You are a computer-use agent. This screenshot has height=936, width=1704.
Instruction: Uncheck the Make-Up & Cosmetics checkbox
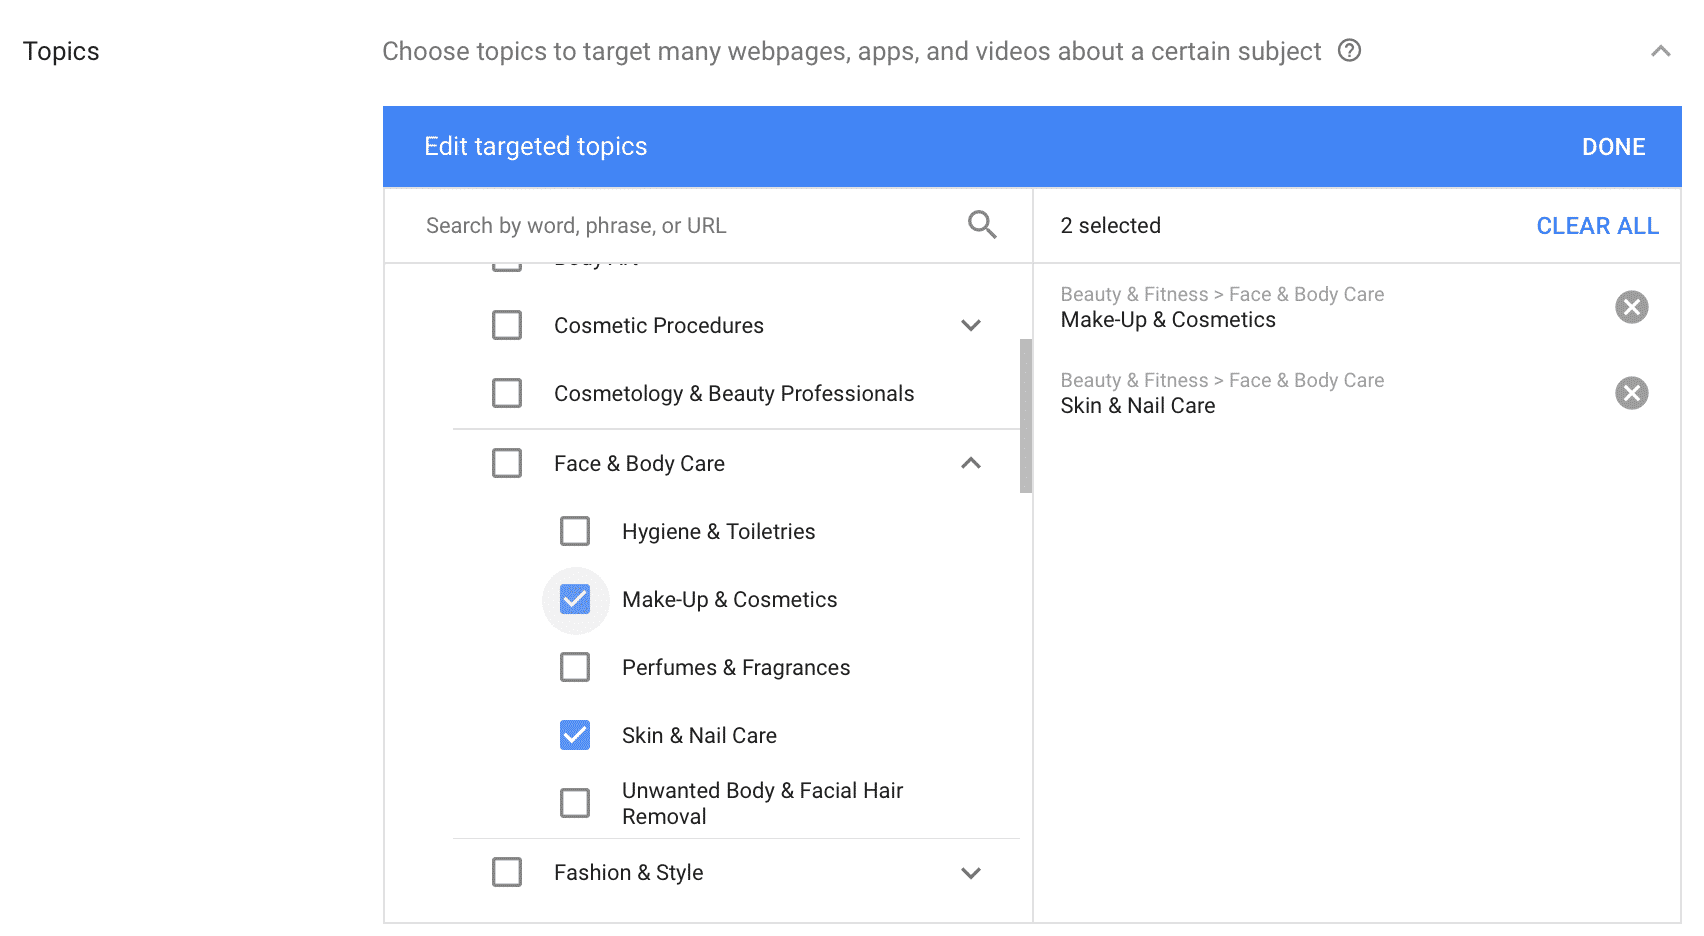point(575,599)
